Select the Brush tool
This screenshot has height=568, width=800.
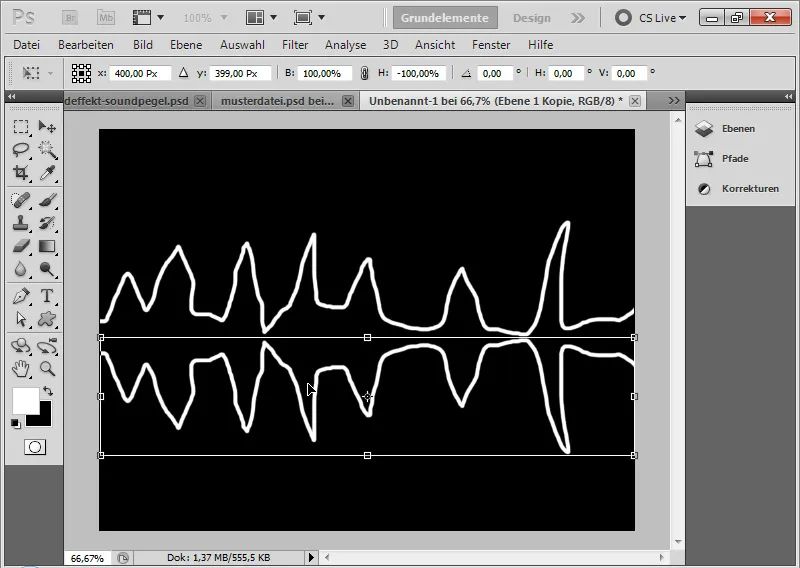(x=47, y=200)
